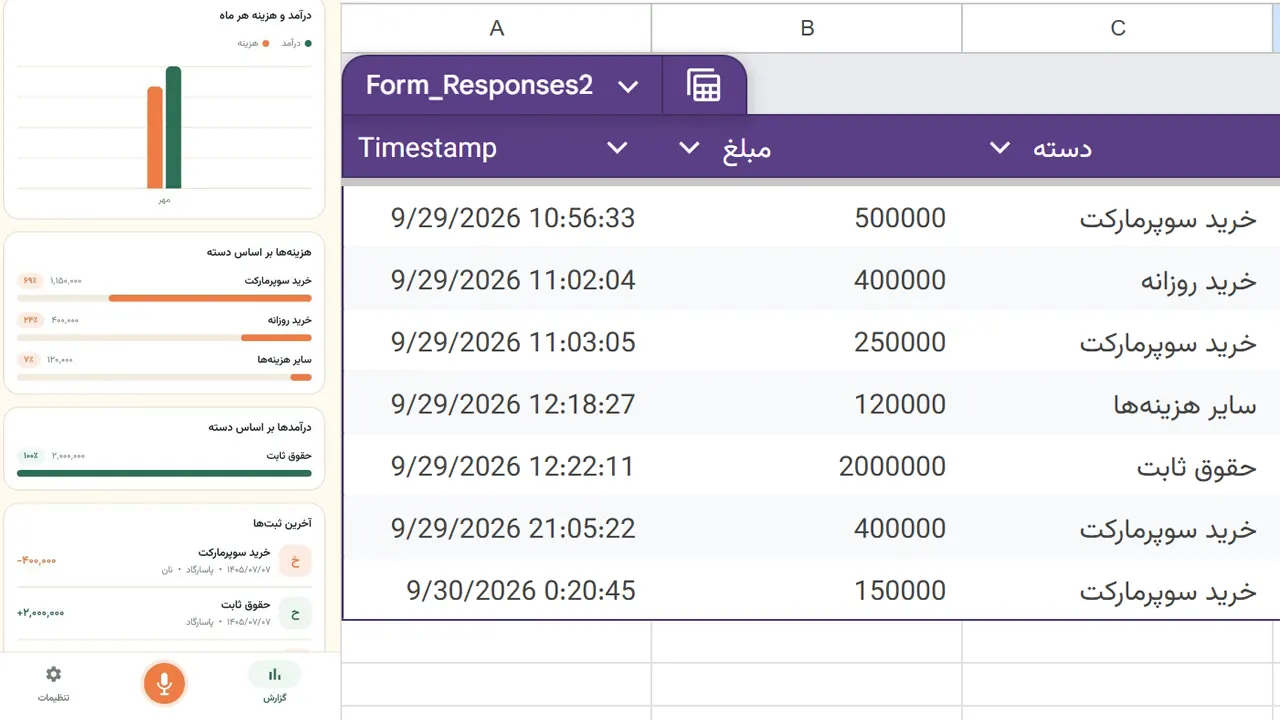Switch to the گزارش tab label
1280x720 pixels.
pyautogui.click(x=275, y=698)
